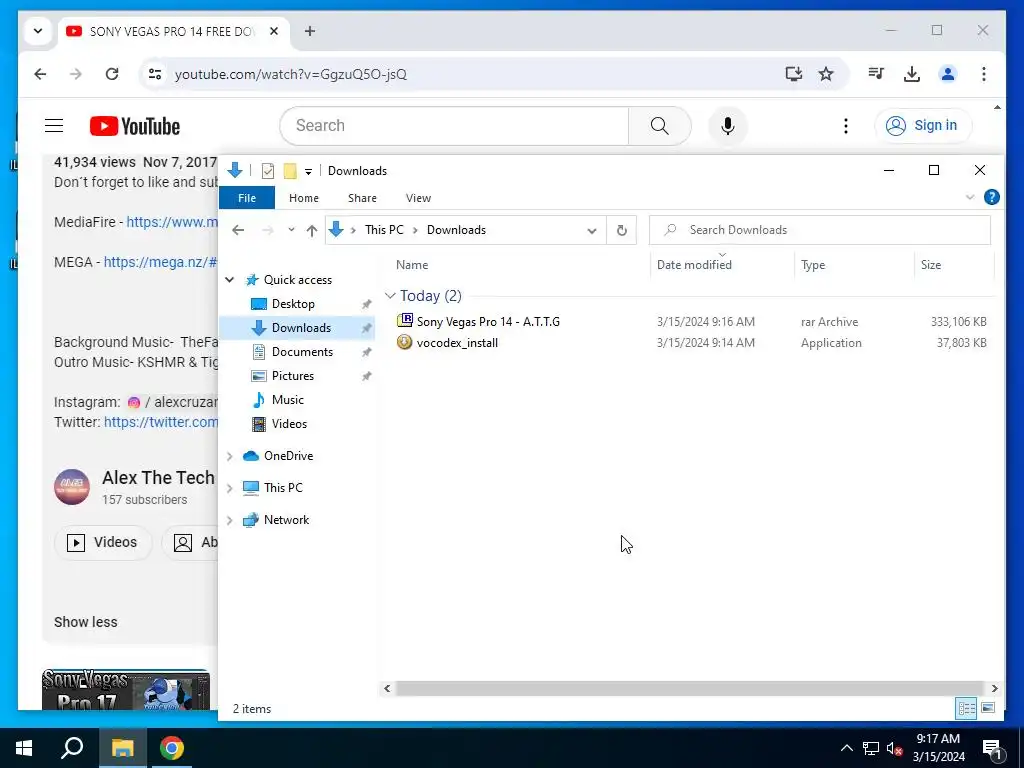Open the View ribbon tab
This screenshot has height=768, width=1024.
418,198
